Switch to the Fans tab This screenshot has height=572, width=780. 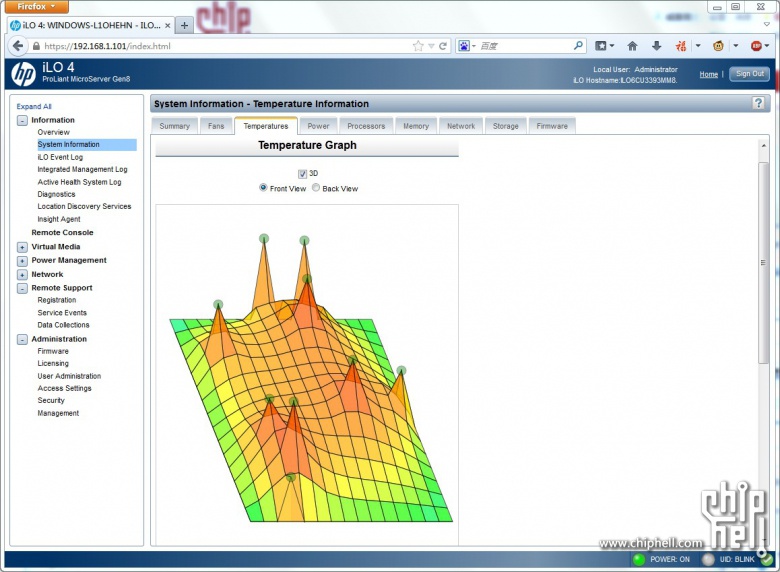pyautogui.click(x=216, y=126)
